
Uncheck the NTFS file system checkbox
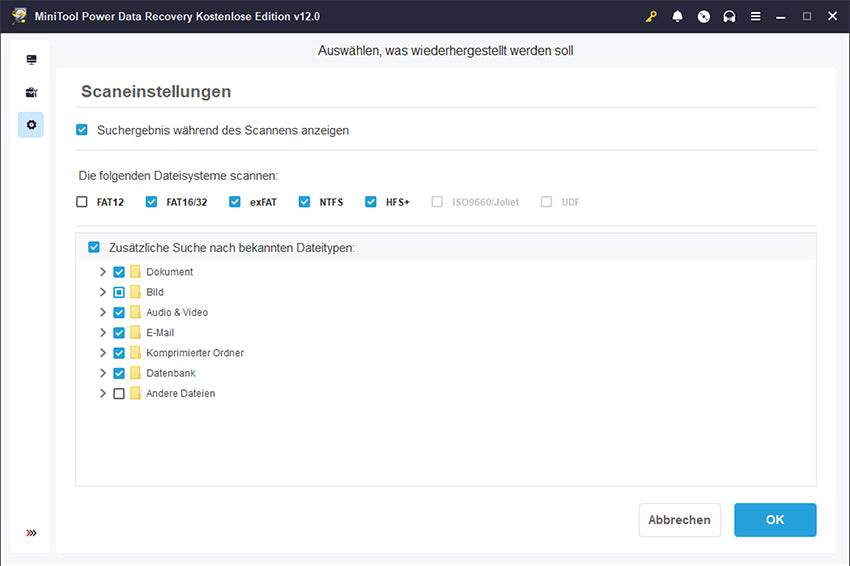coord(305,202)
